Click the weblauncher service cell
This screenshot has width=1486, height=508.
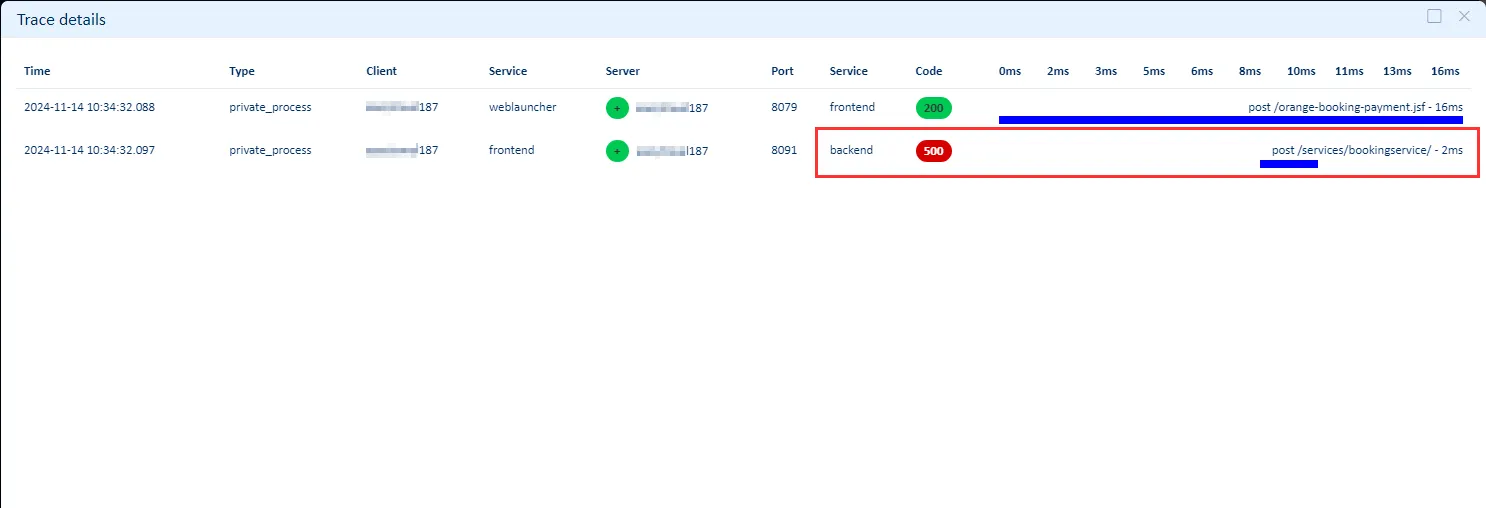[522, 107]
